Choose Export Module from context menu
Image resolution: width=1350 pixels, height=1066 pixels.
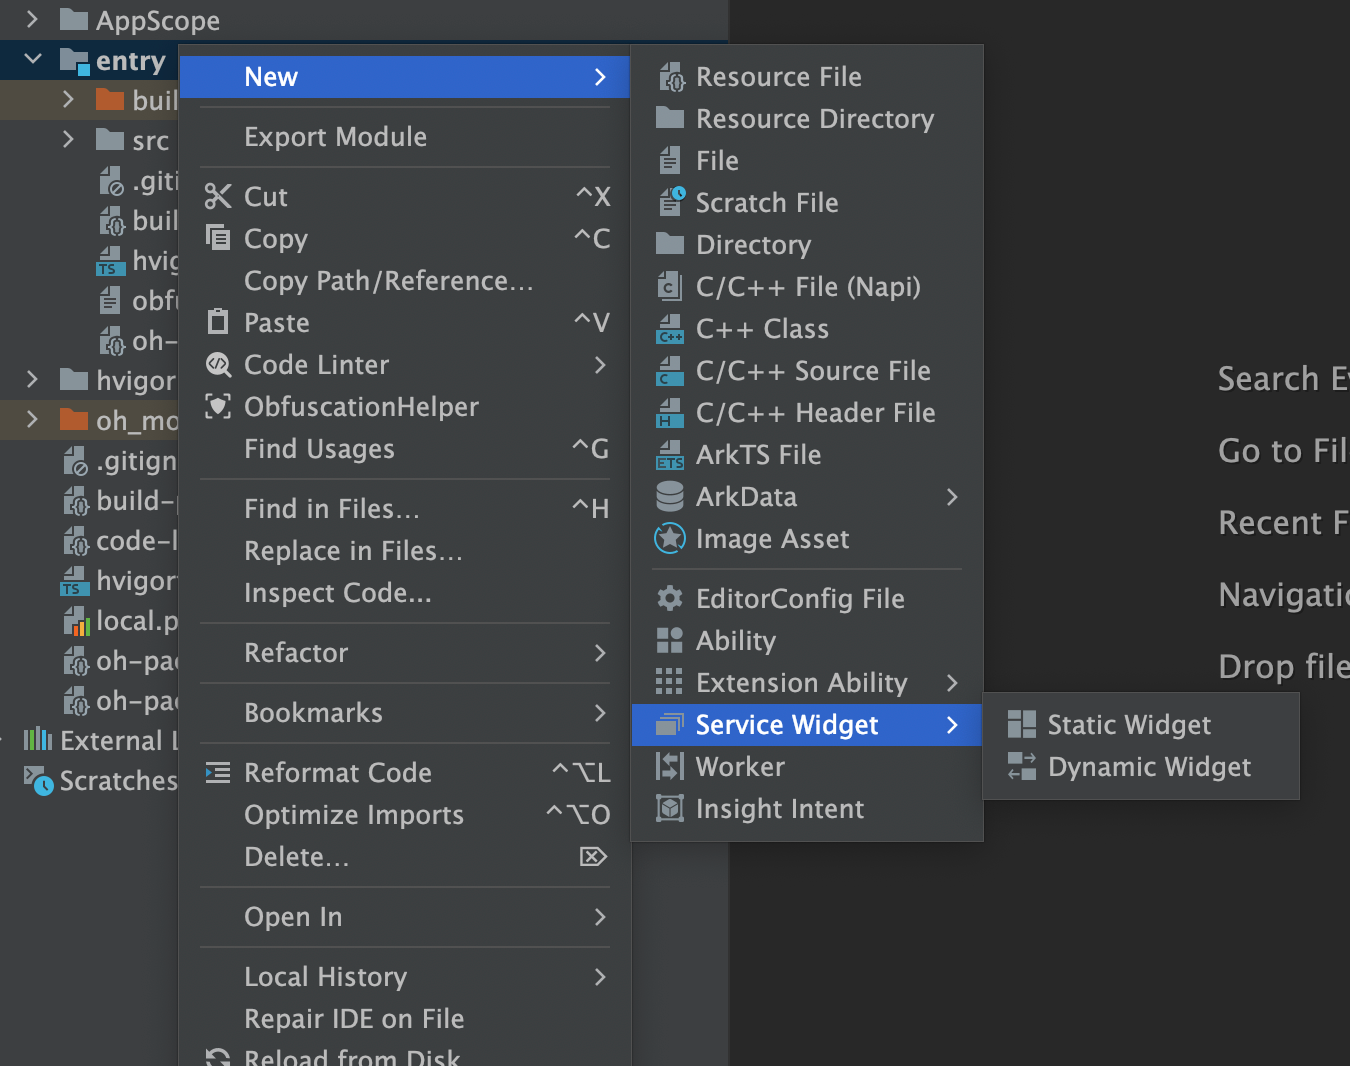coord(335,137)
